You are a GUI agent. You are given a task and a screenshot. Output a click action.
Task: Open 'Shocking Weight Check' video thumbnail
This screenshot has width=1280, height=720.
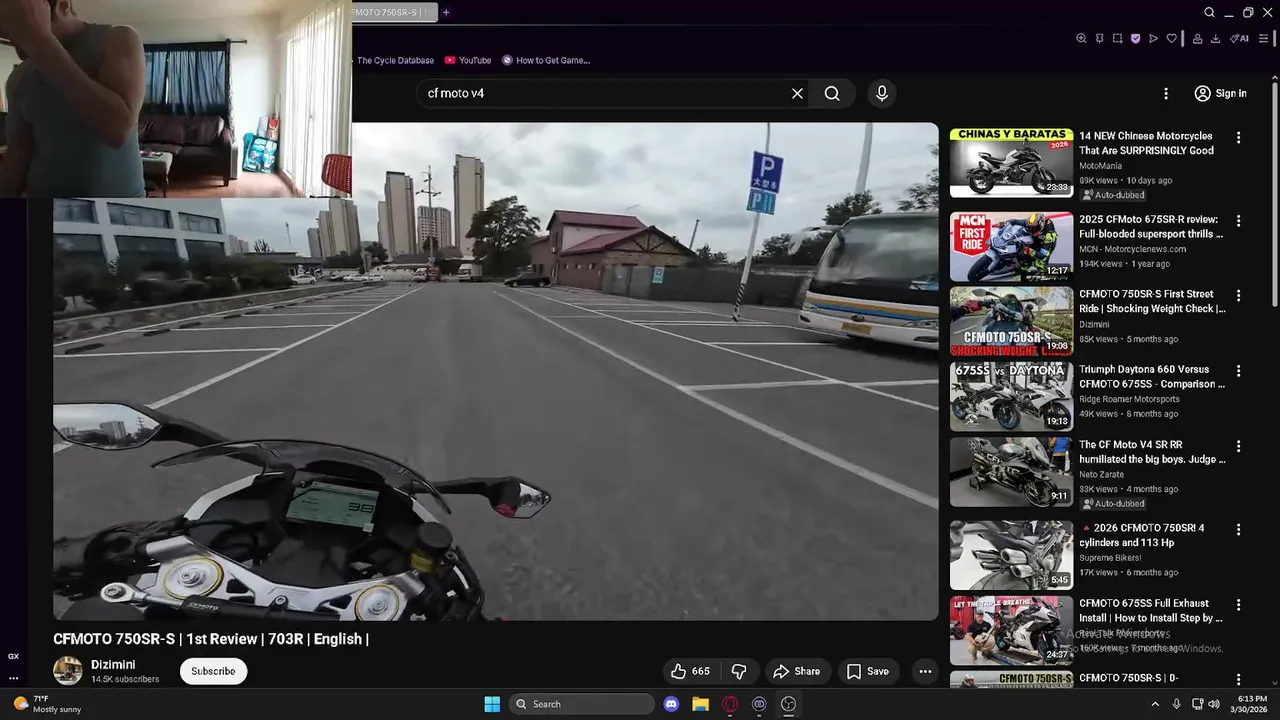pos(1011,321)
